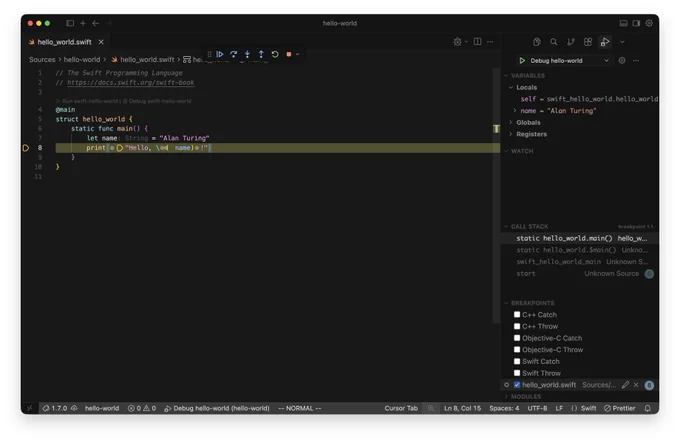680x442 pixels.
Task: Enable the Swift Throw breakpoint
Action: coord(517,373)
